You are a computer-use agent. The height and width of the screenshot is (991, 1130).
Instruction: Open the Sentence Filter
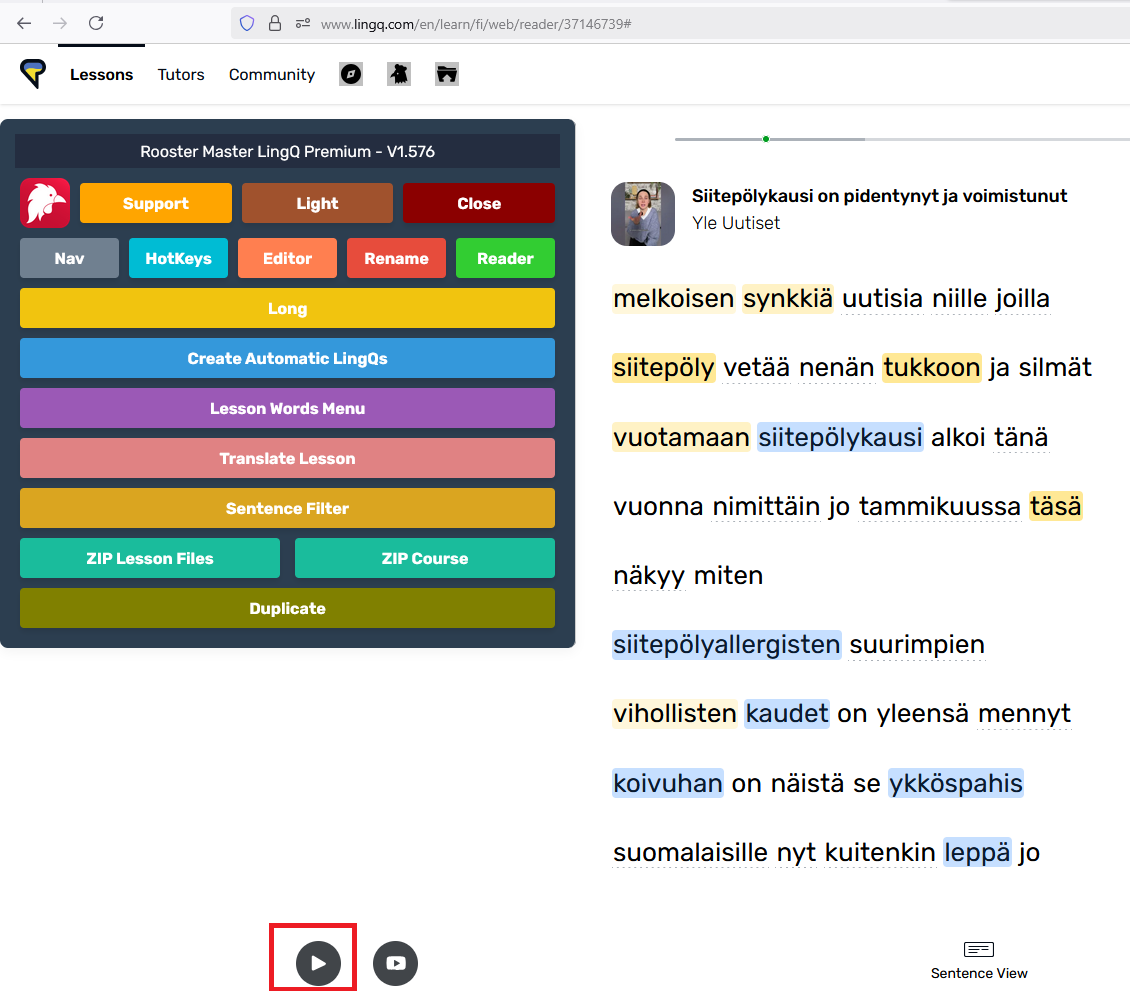tap(288, 508)
